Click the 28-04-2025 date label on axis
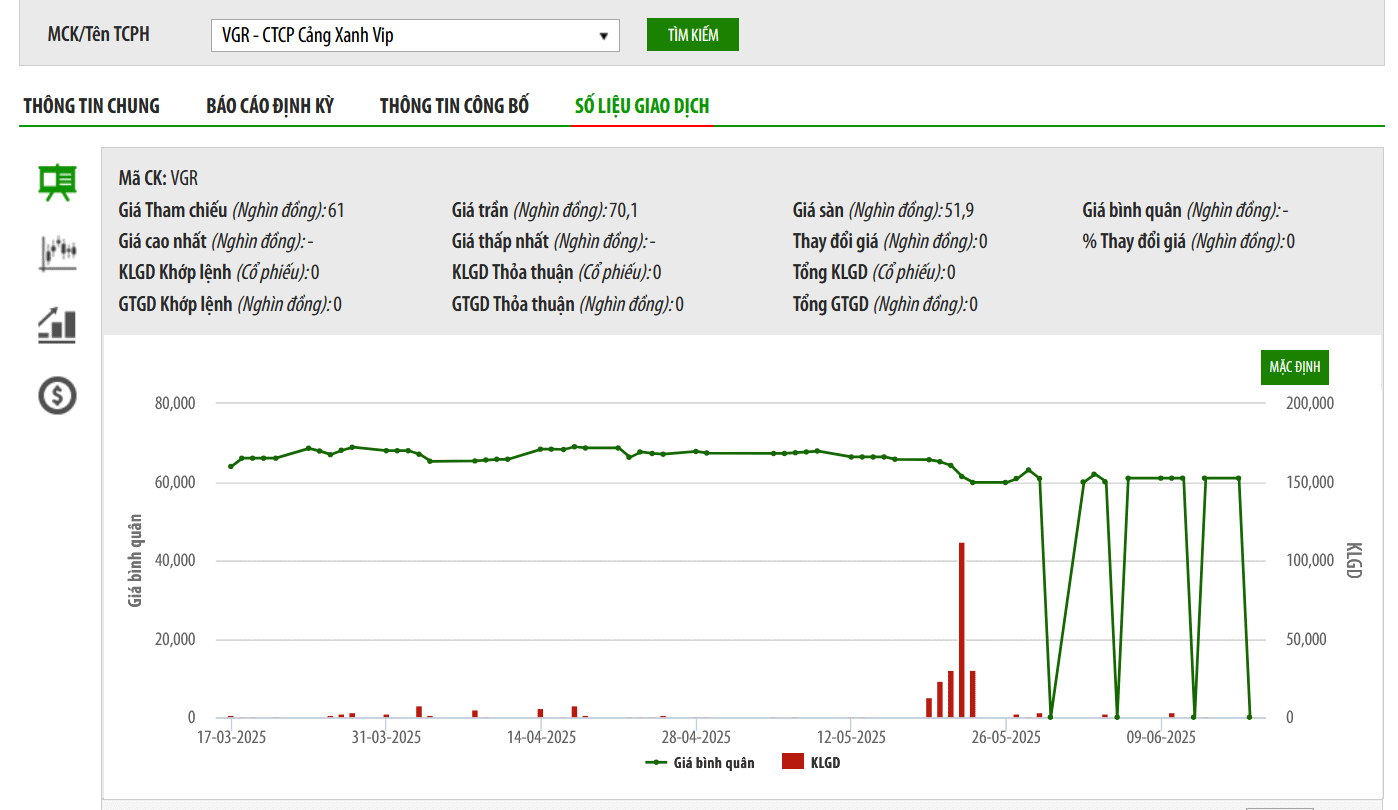The width and height of the screenshot is (1398, 810). pyautogui.click(x=697, y=738)
